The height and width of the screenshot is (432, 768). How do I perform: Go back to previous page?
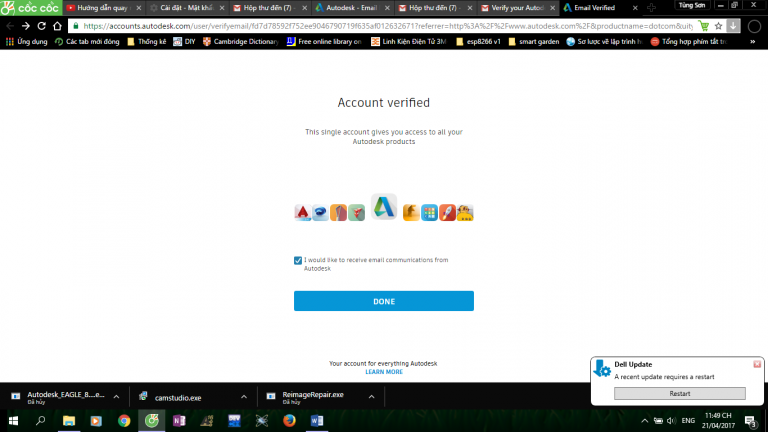click(x=10, y=26)
